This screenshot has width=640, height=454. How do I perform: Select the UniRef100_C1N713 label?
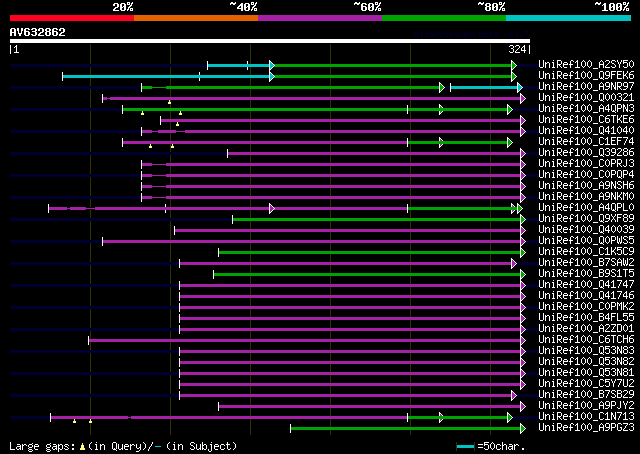click(586, 417)
